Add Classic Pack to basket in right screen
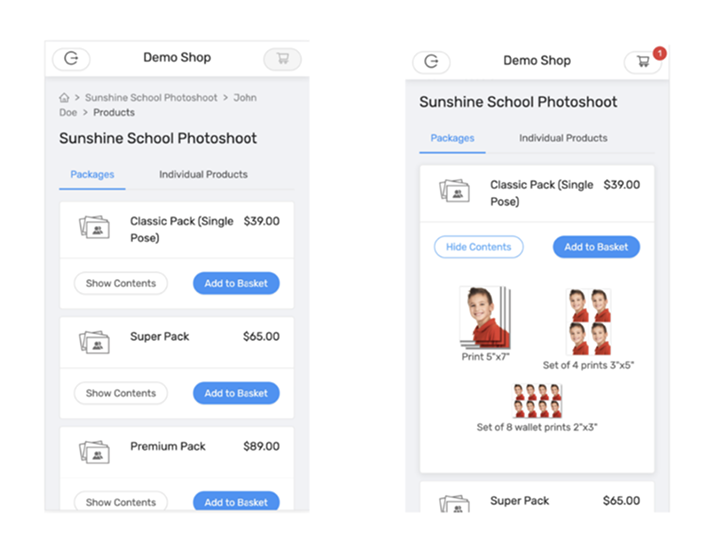This screenshot has height=559, width=717. pos(596,247)
